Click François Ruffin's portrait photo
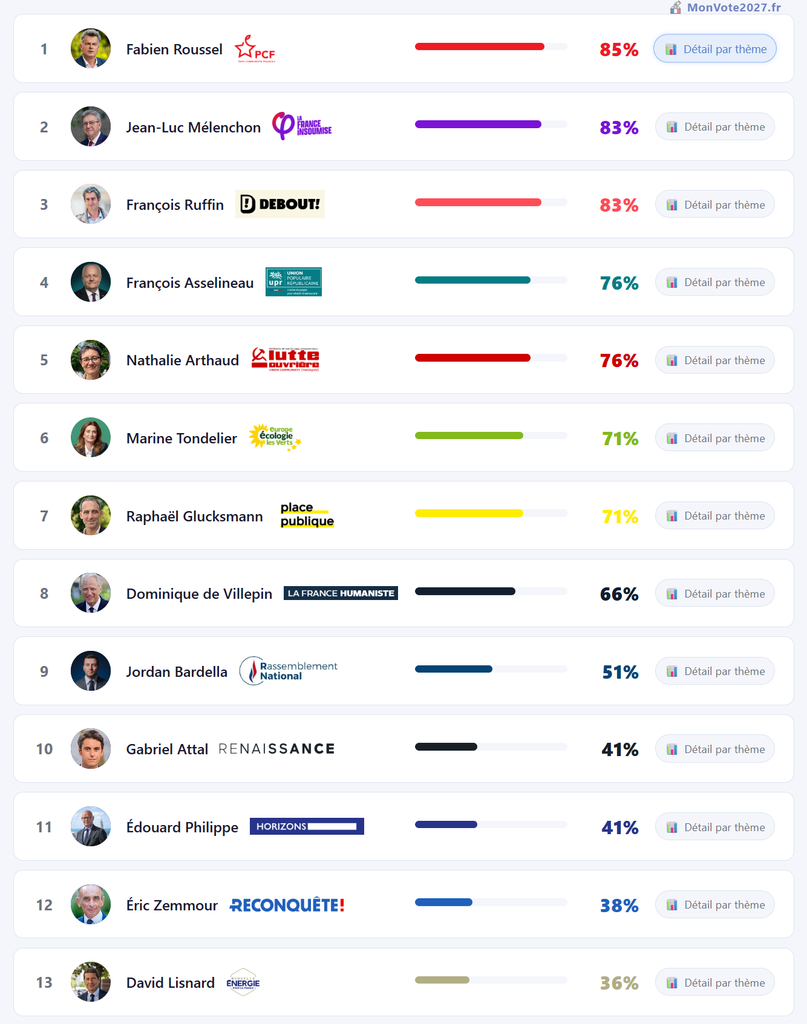This screenshot has width=807, height=1024. tap(91, 204)
